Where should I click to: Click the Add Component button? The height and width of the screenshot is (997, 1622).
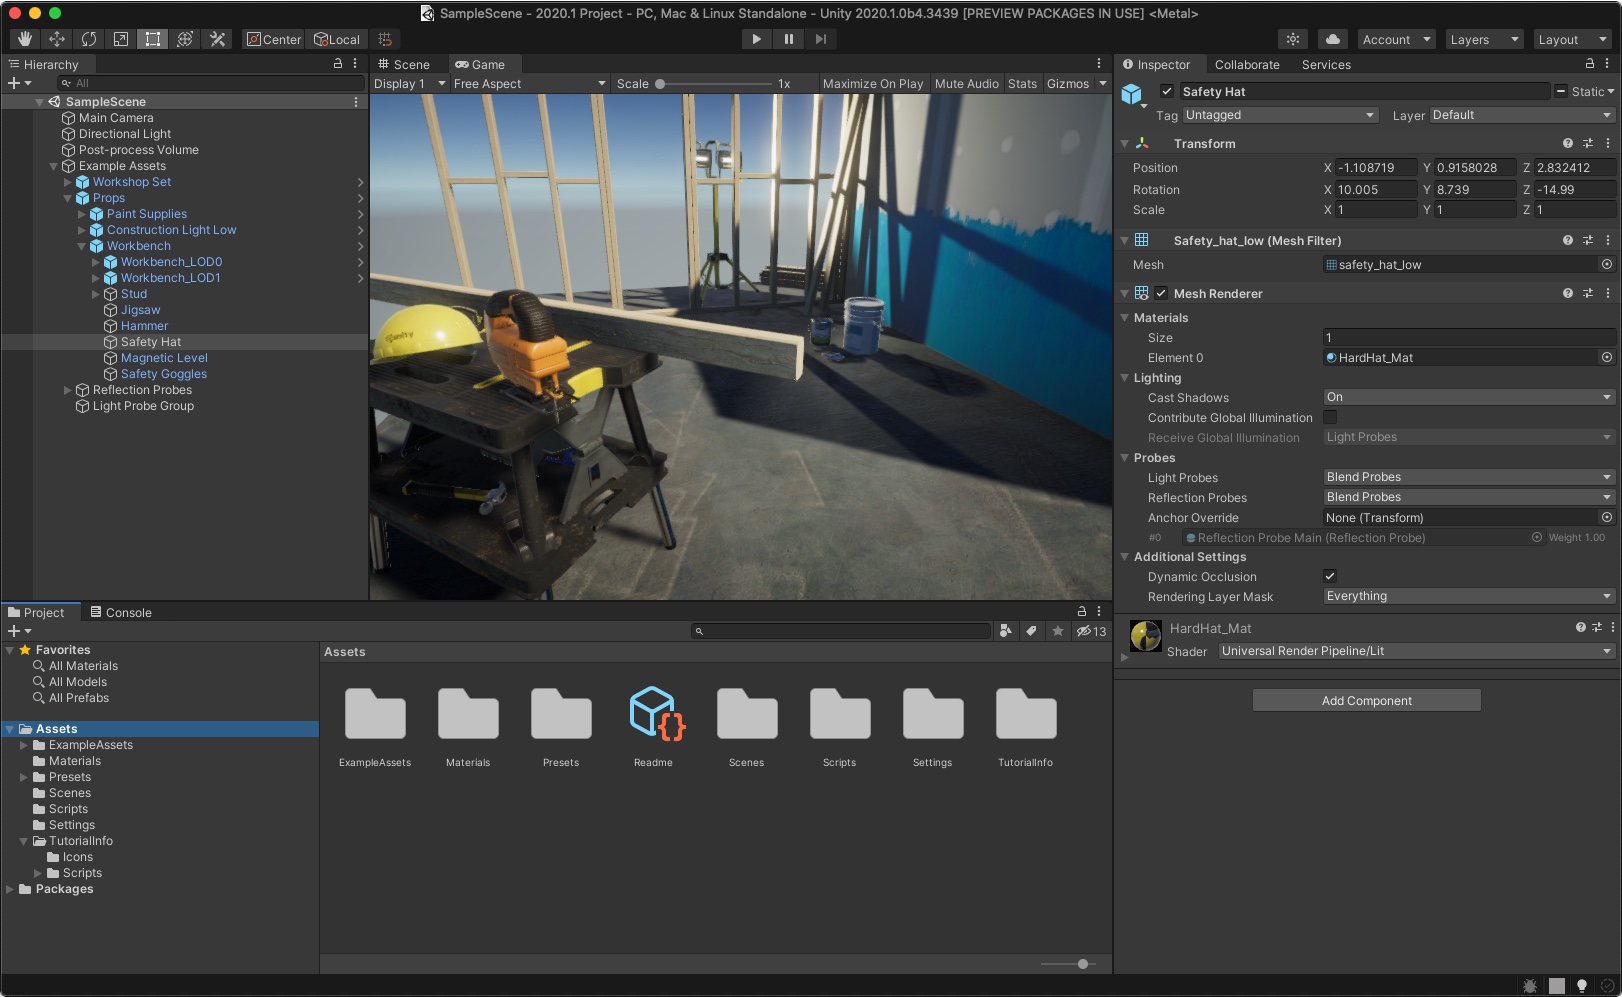click(1366, 700)
